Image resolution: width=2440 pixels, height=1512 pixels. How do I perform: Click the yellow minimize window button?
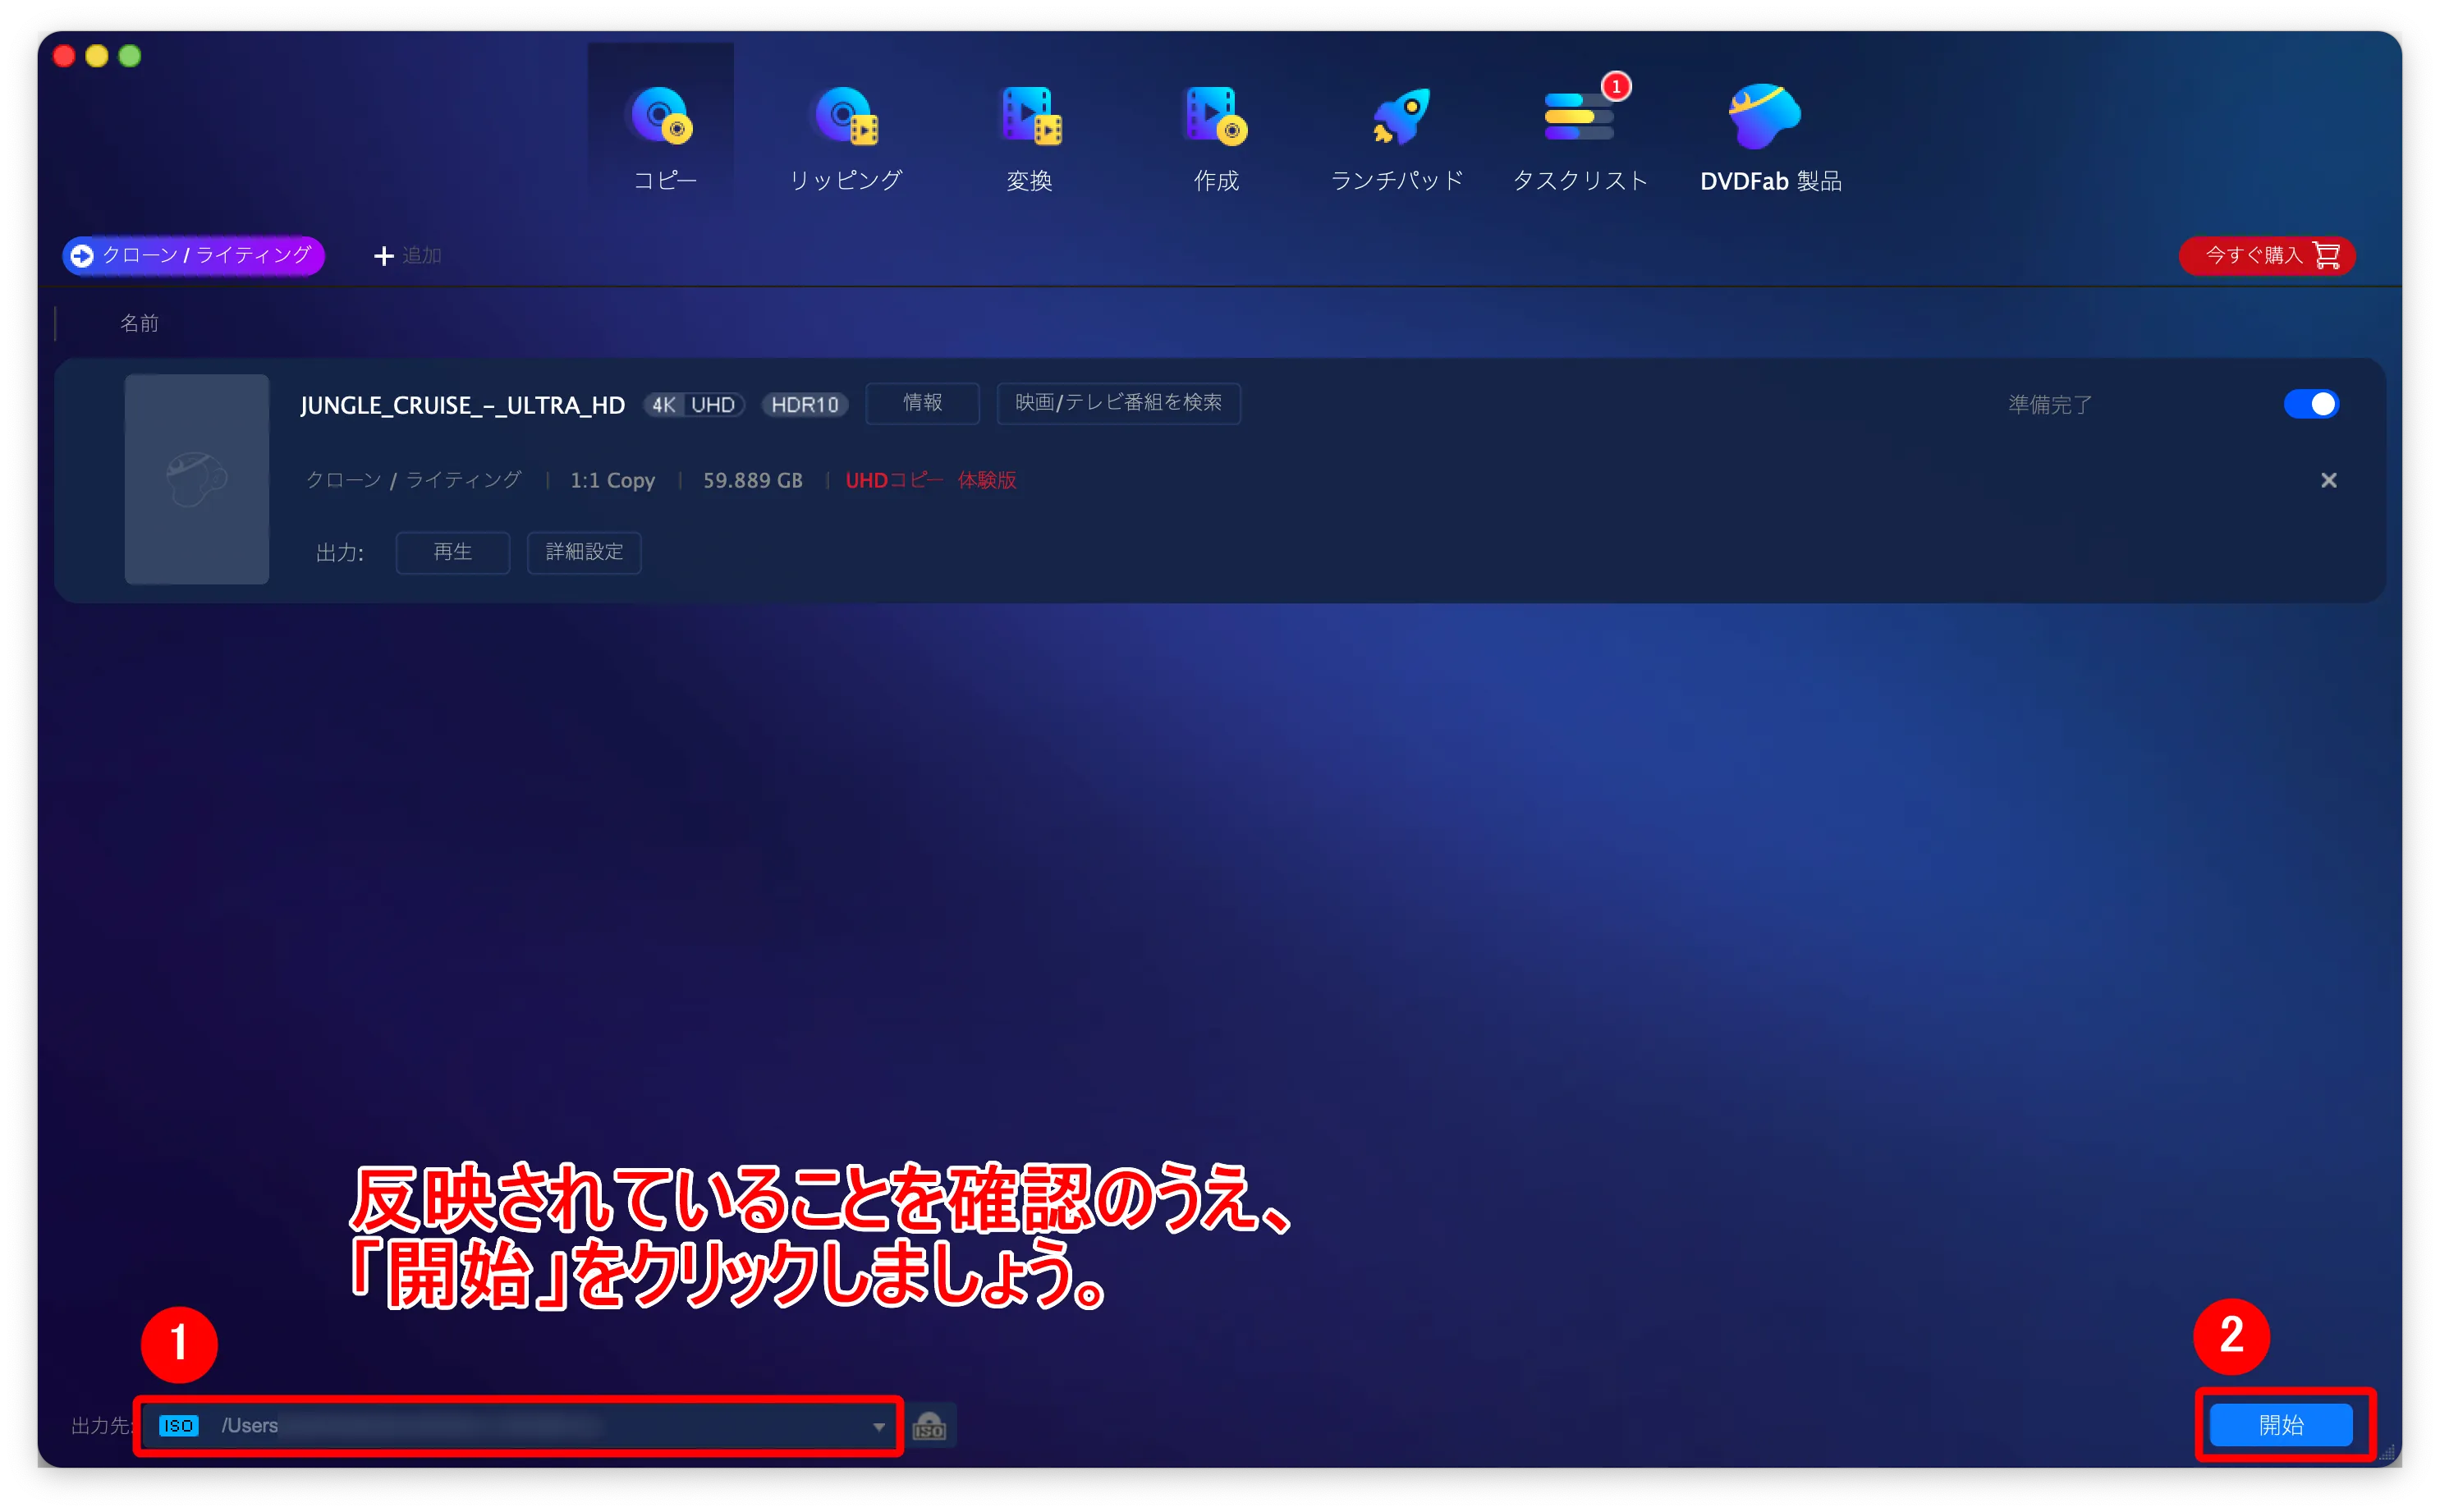pos(97,56)
